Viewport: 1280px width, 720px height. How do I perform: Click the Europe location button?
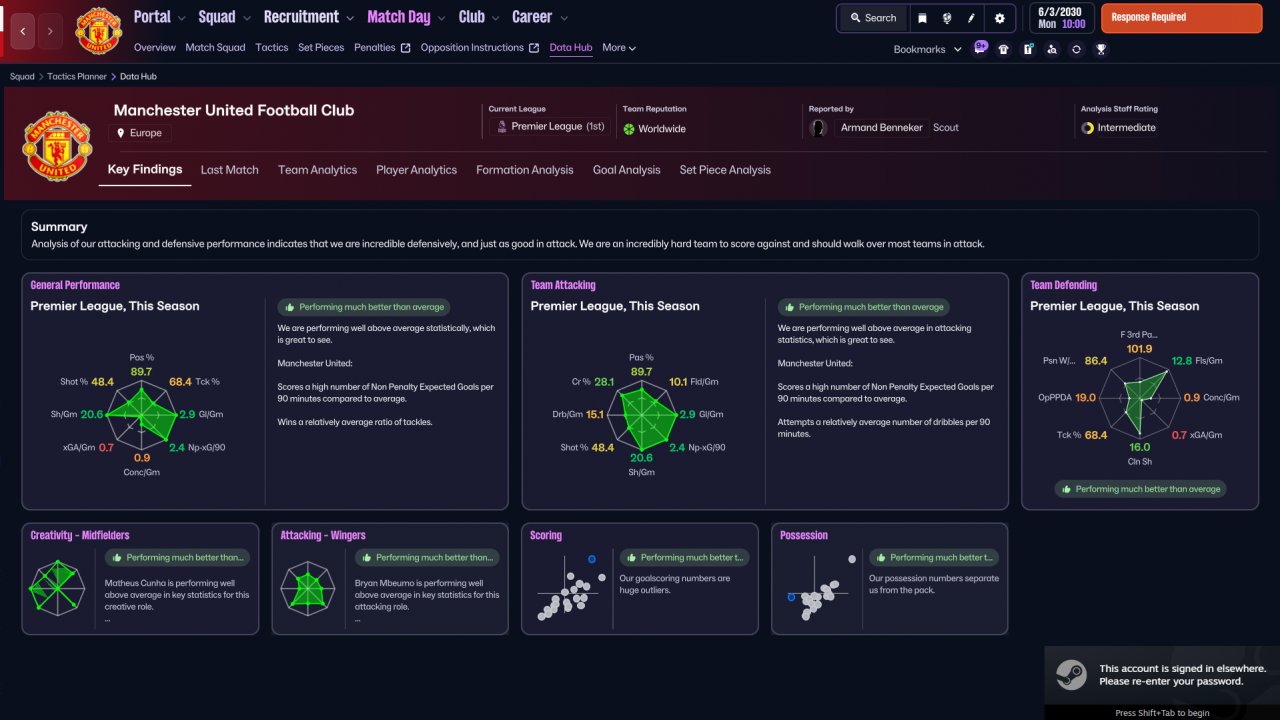point(140,133)
